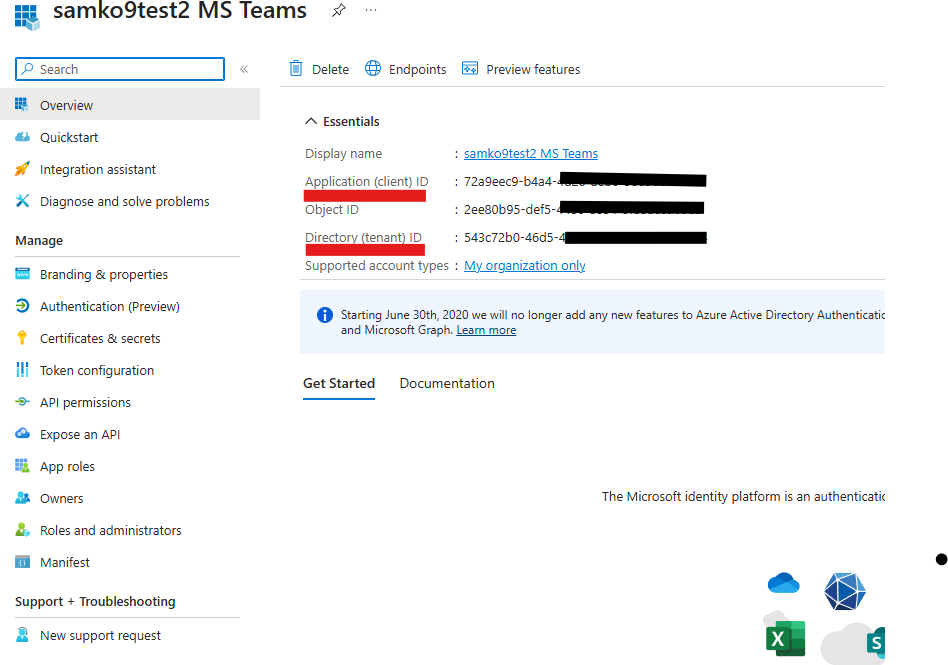
Task: Open the Learn more link in the banner
Action: click(486, 330)
